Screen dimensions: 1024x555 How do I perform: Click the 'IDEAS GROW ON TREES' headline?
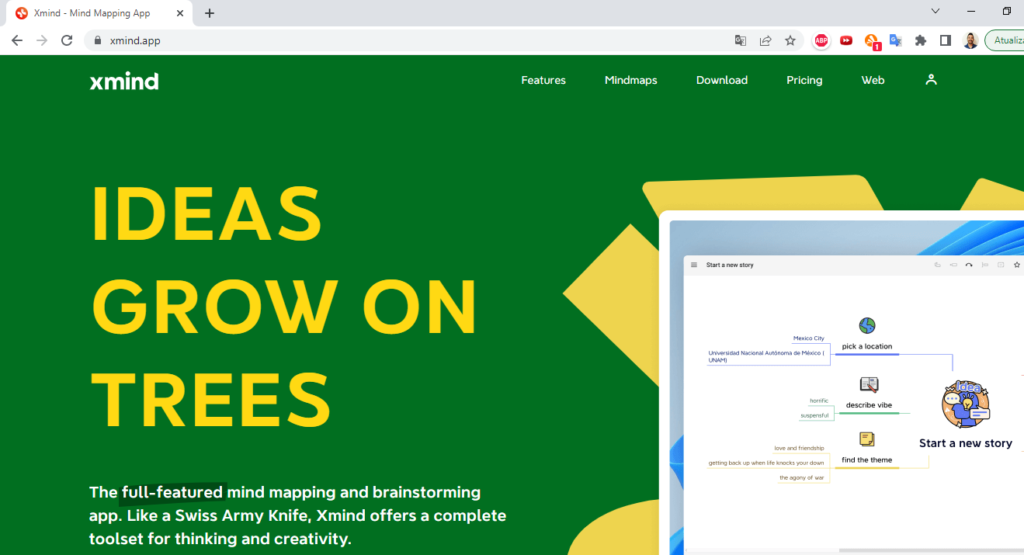(x=285, y=306)
